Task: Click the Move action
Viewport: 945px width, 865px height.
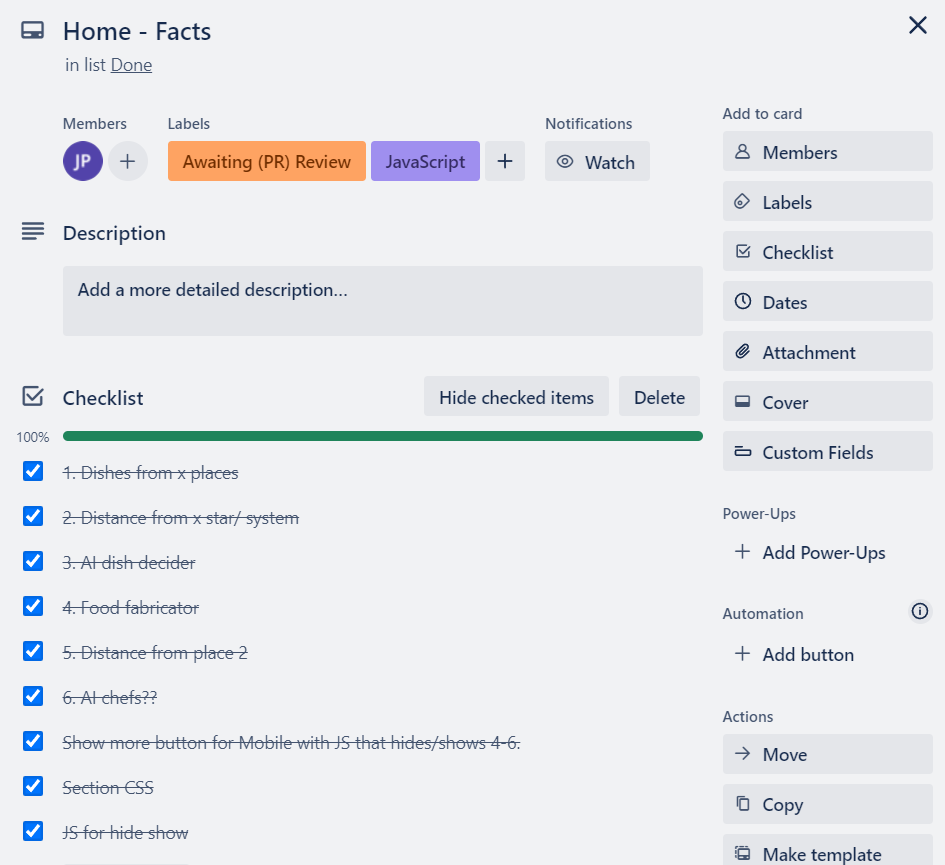Action: [827, 754]
